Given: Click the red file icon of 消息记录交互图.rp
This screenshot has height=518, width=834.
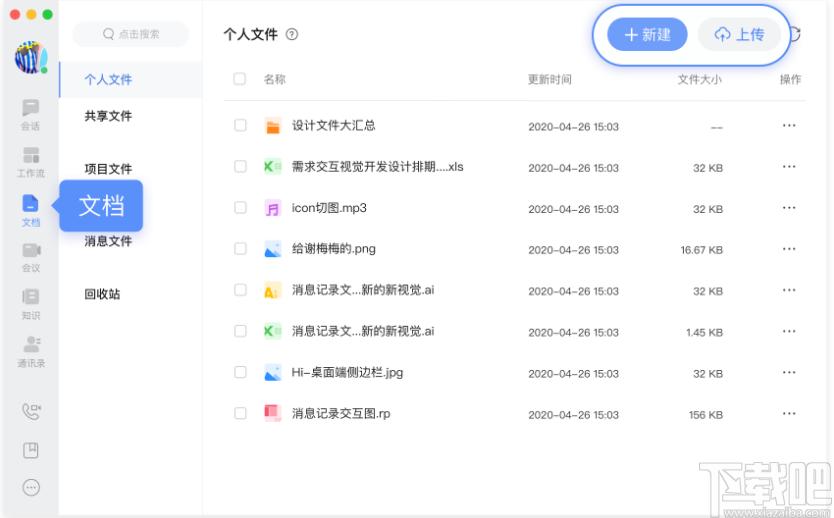Looking at the screenshot, I should coord(272,413).
